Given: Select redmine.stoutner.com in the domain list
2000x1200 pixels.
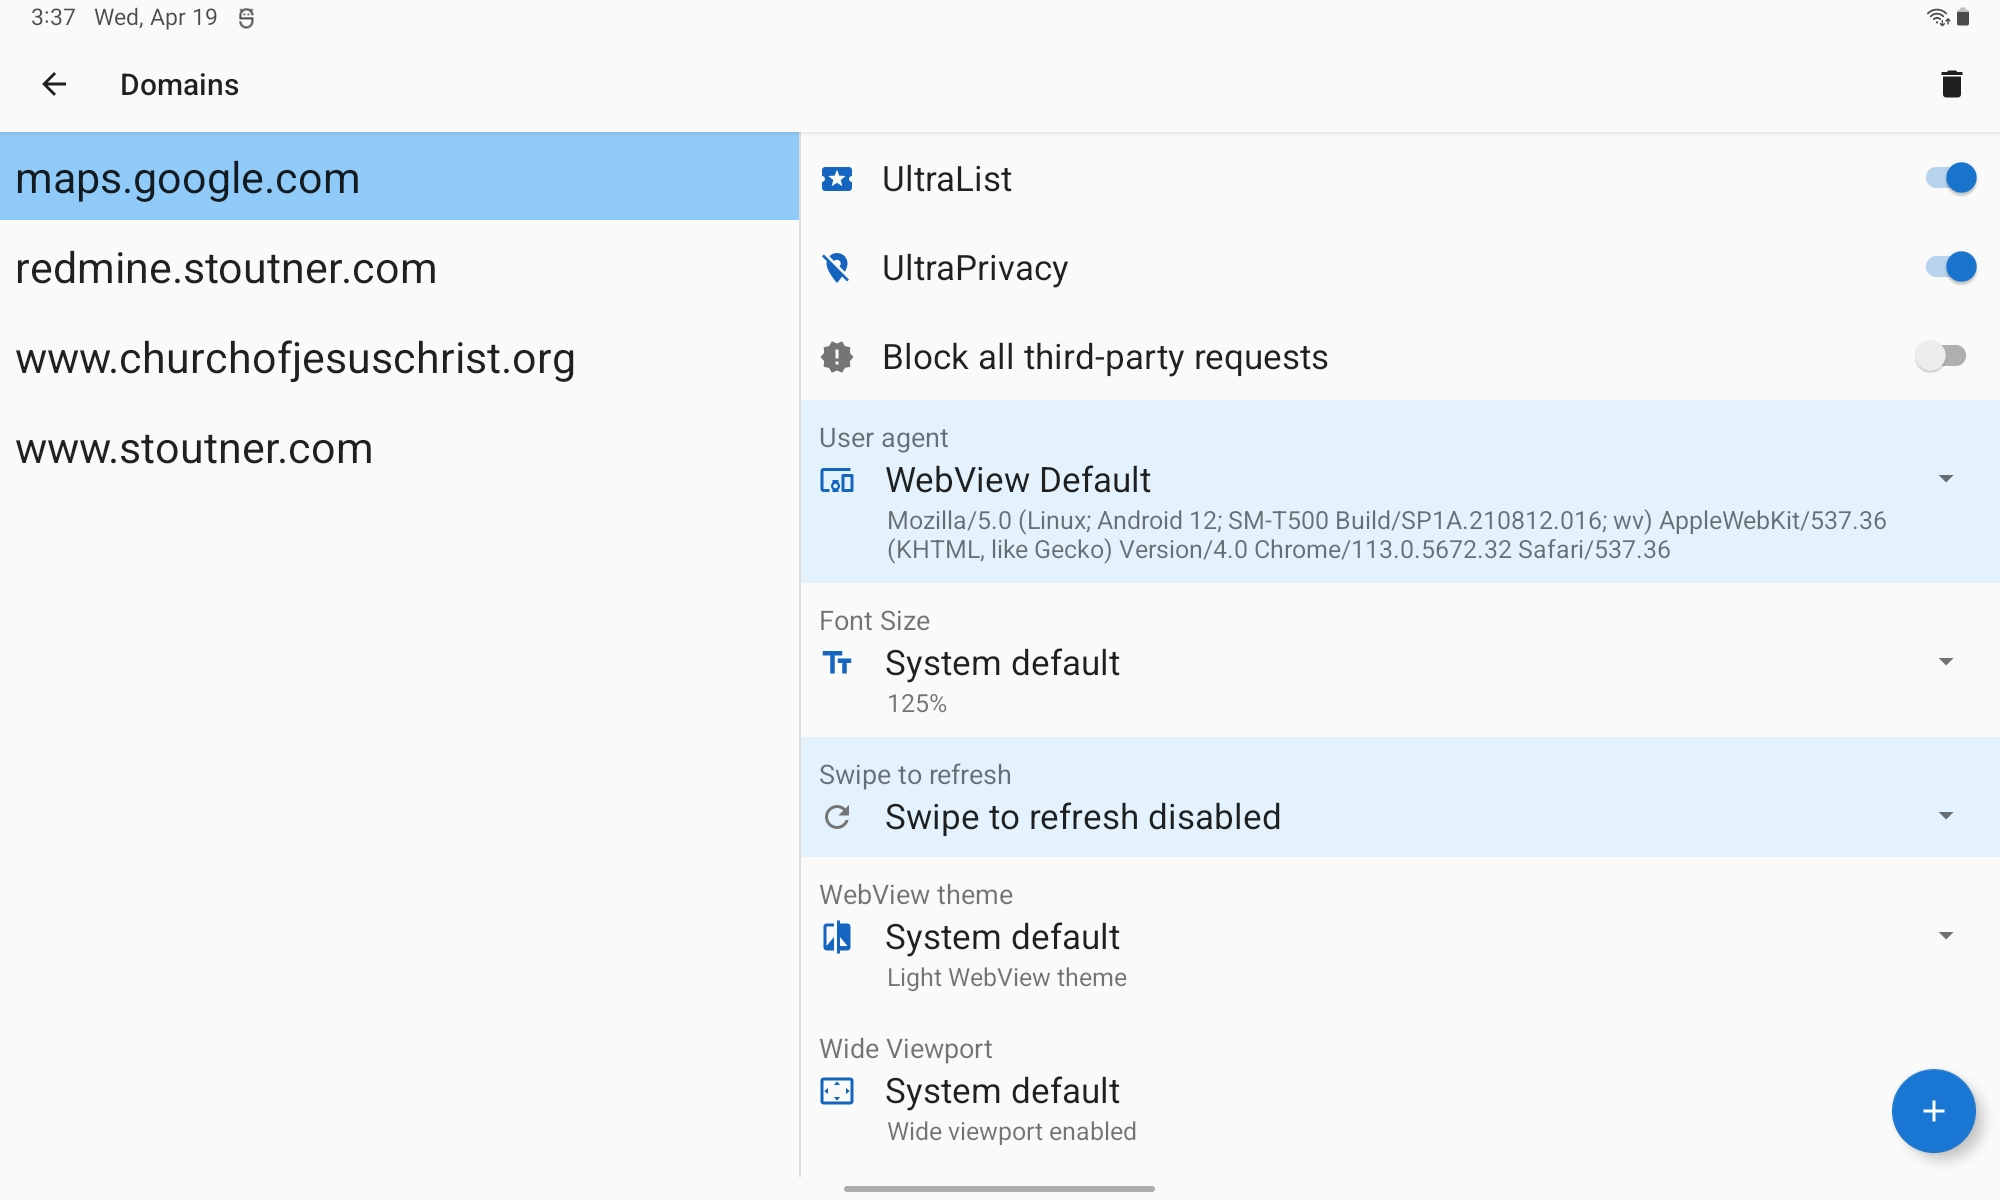Looking at the screenshot, I should (x=226, y=269).
